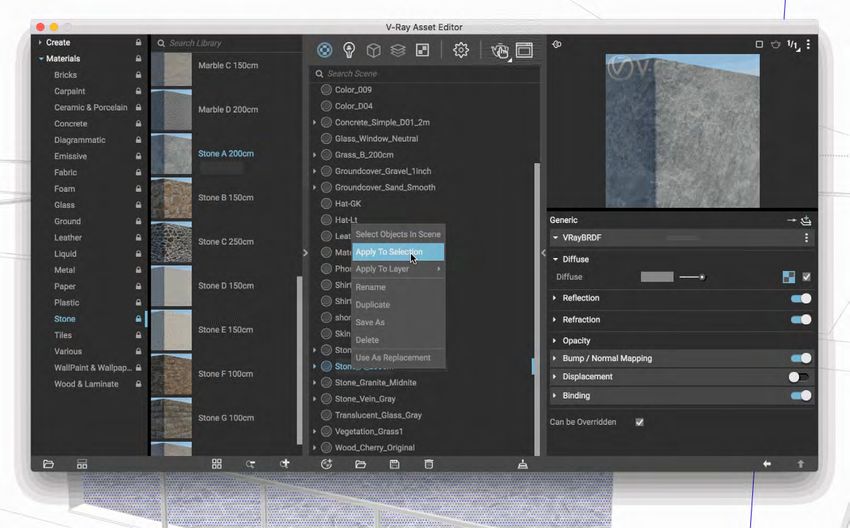Click the preview teapot render icon
The height and width of the screenshot is (528, 850).
776,44
